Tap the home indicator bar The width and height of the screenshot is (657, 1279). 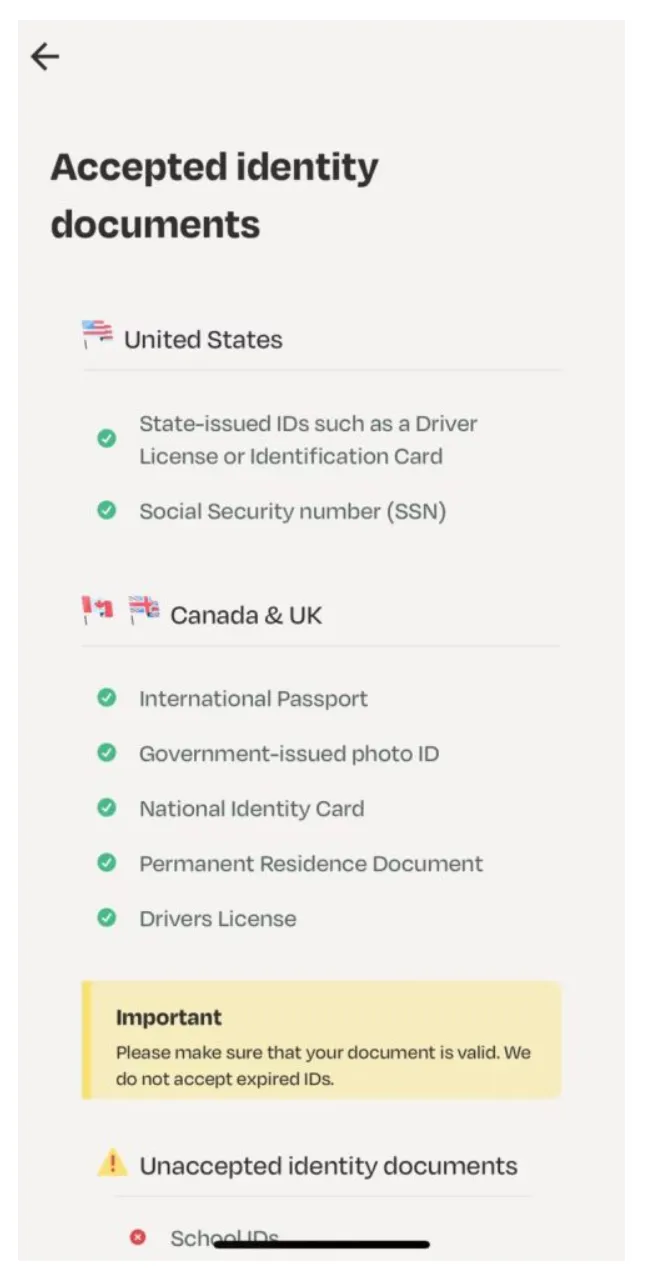click(322, 1245)
